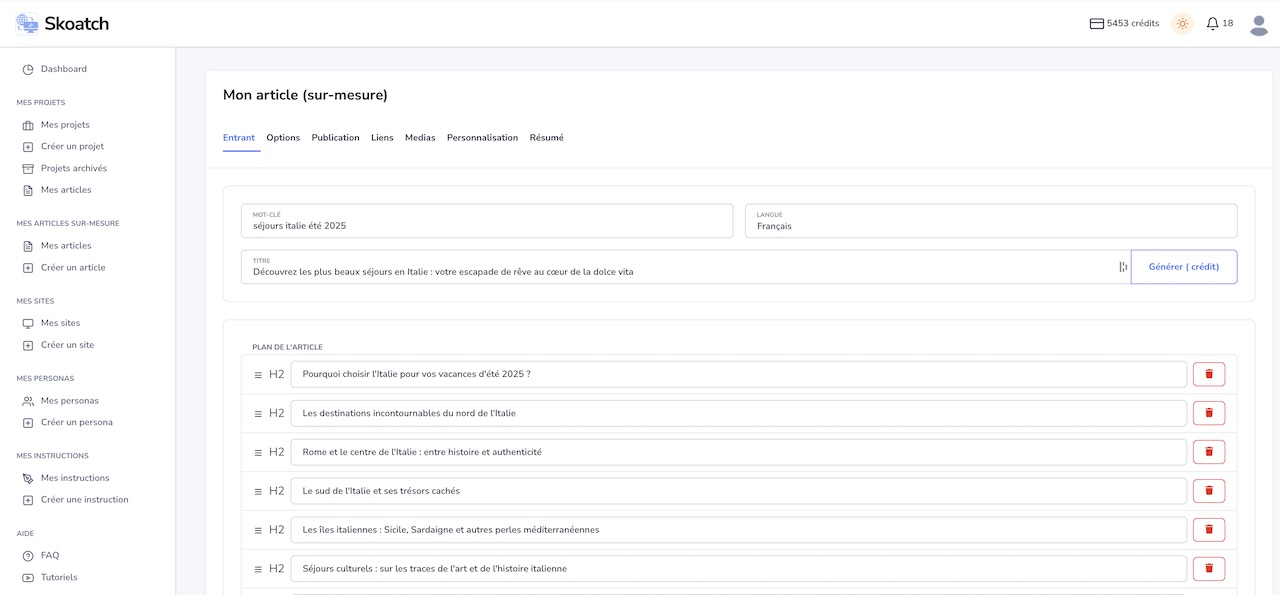
Task: Edit the 'destinations incontournables du nord' heading field
Action: click(x=738, y=413)
